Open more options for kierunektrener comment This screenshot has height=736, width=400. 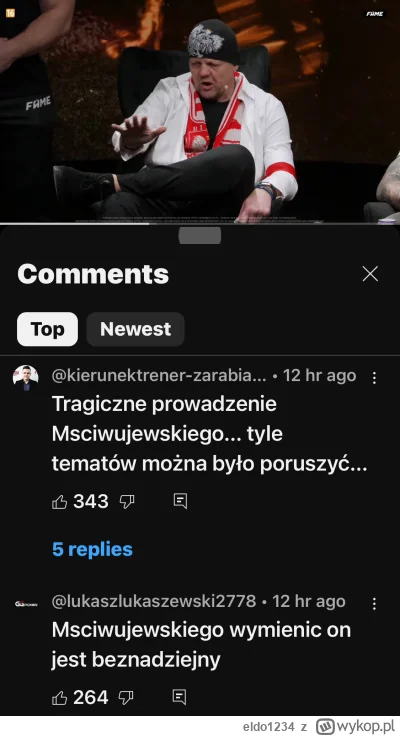click(374, 378)
